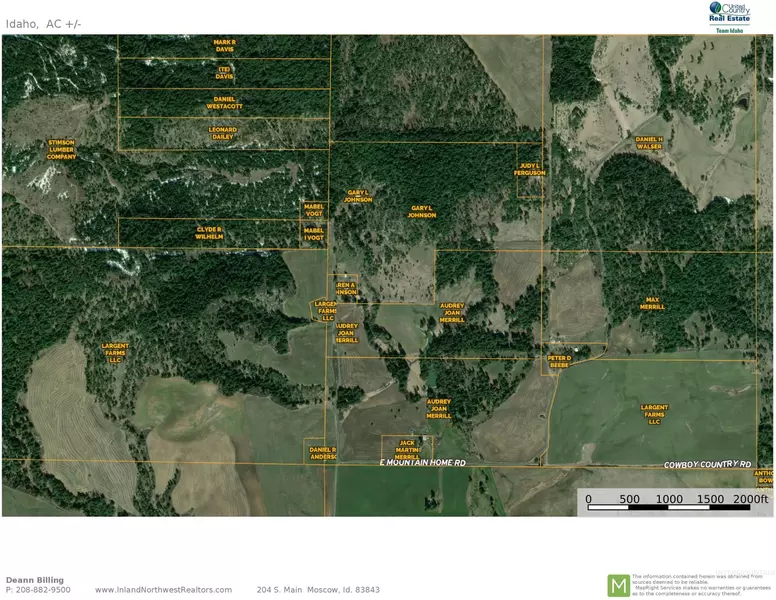Click the green MapRight M logo
This screenshot has height=600, width=776.
pyautogui.click(x=618, y=586)
